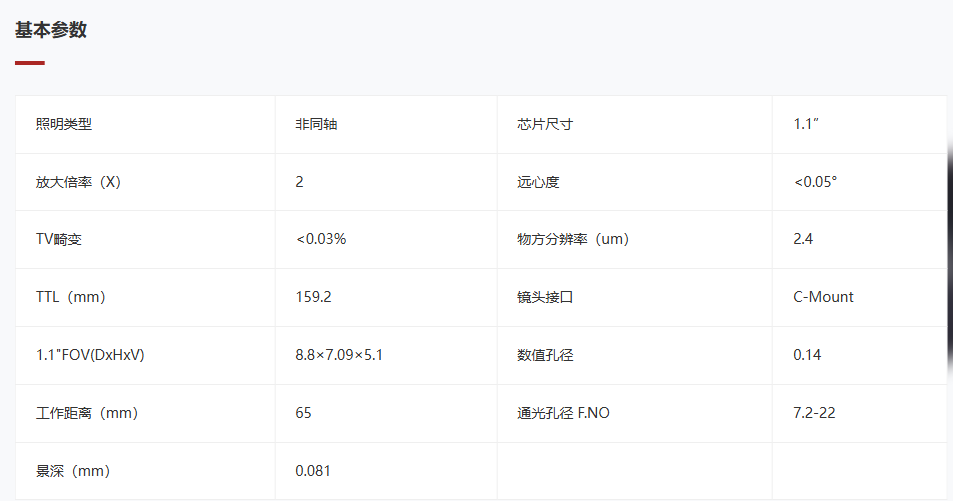Viewport: 953px width, 501px height.
Task: Select the TTL（mm）label
Action: [71, 297]
